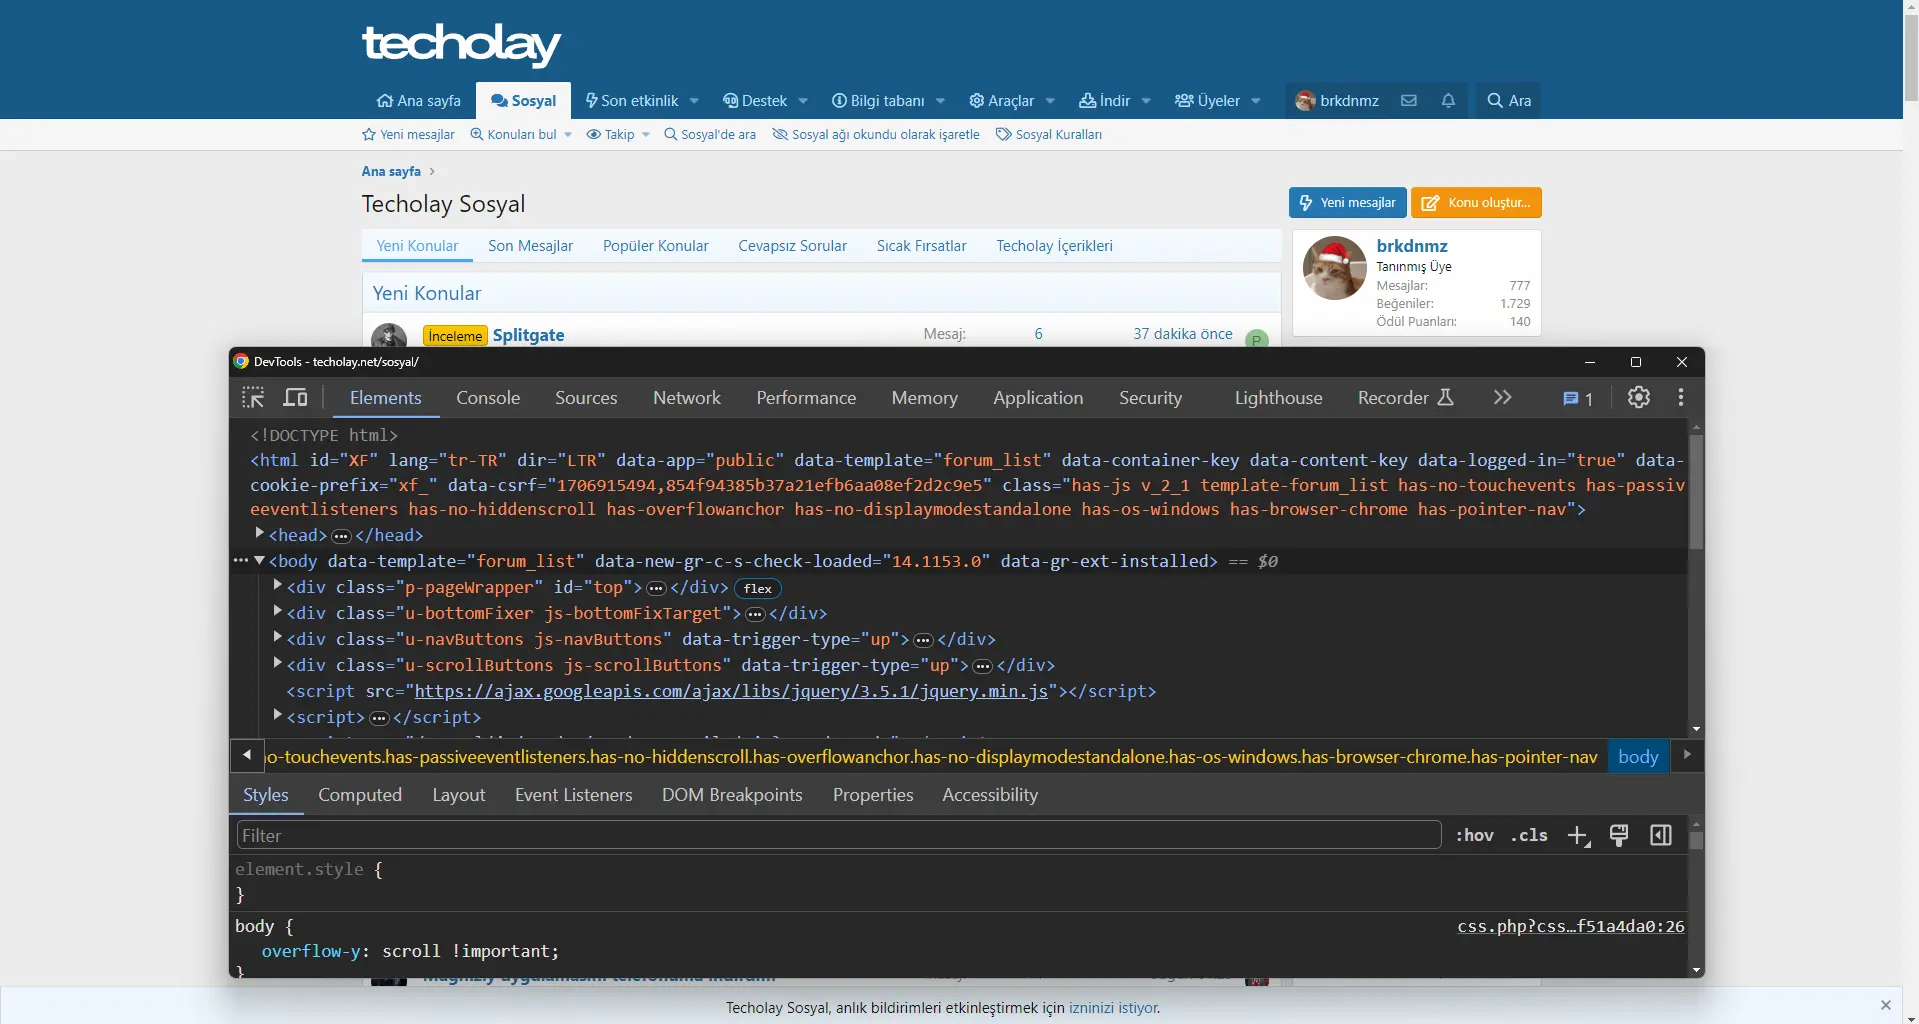Open the Recorder tab in DevTools
Image resolution: width=1919 pixels, height=1024 pixels.
tap(1405, 398)
